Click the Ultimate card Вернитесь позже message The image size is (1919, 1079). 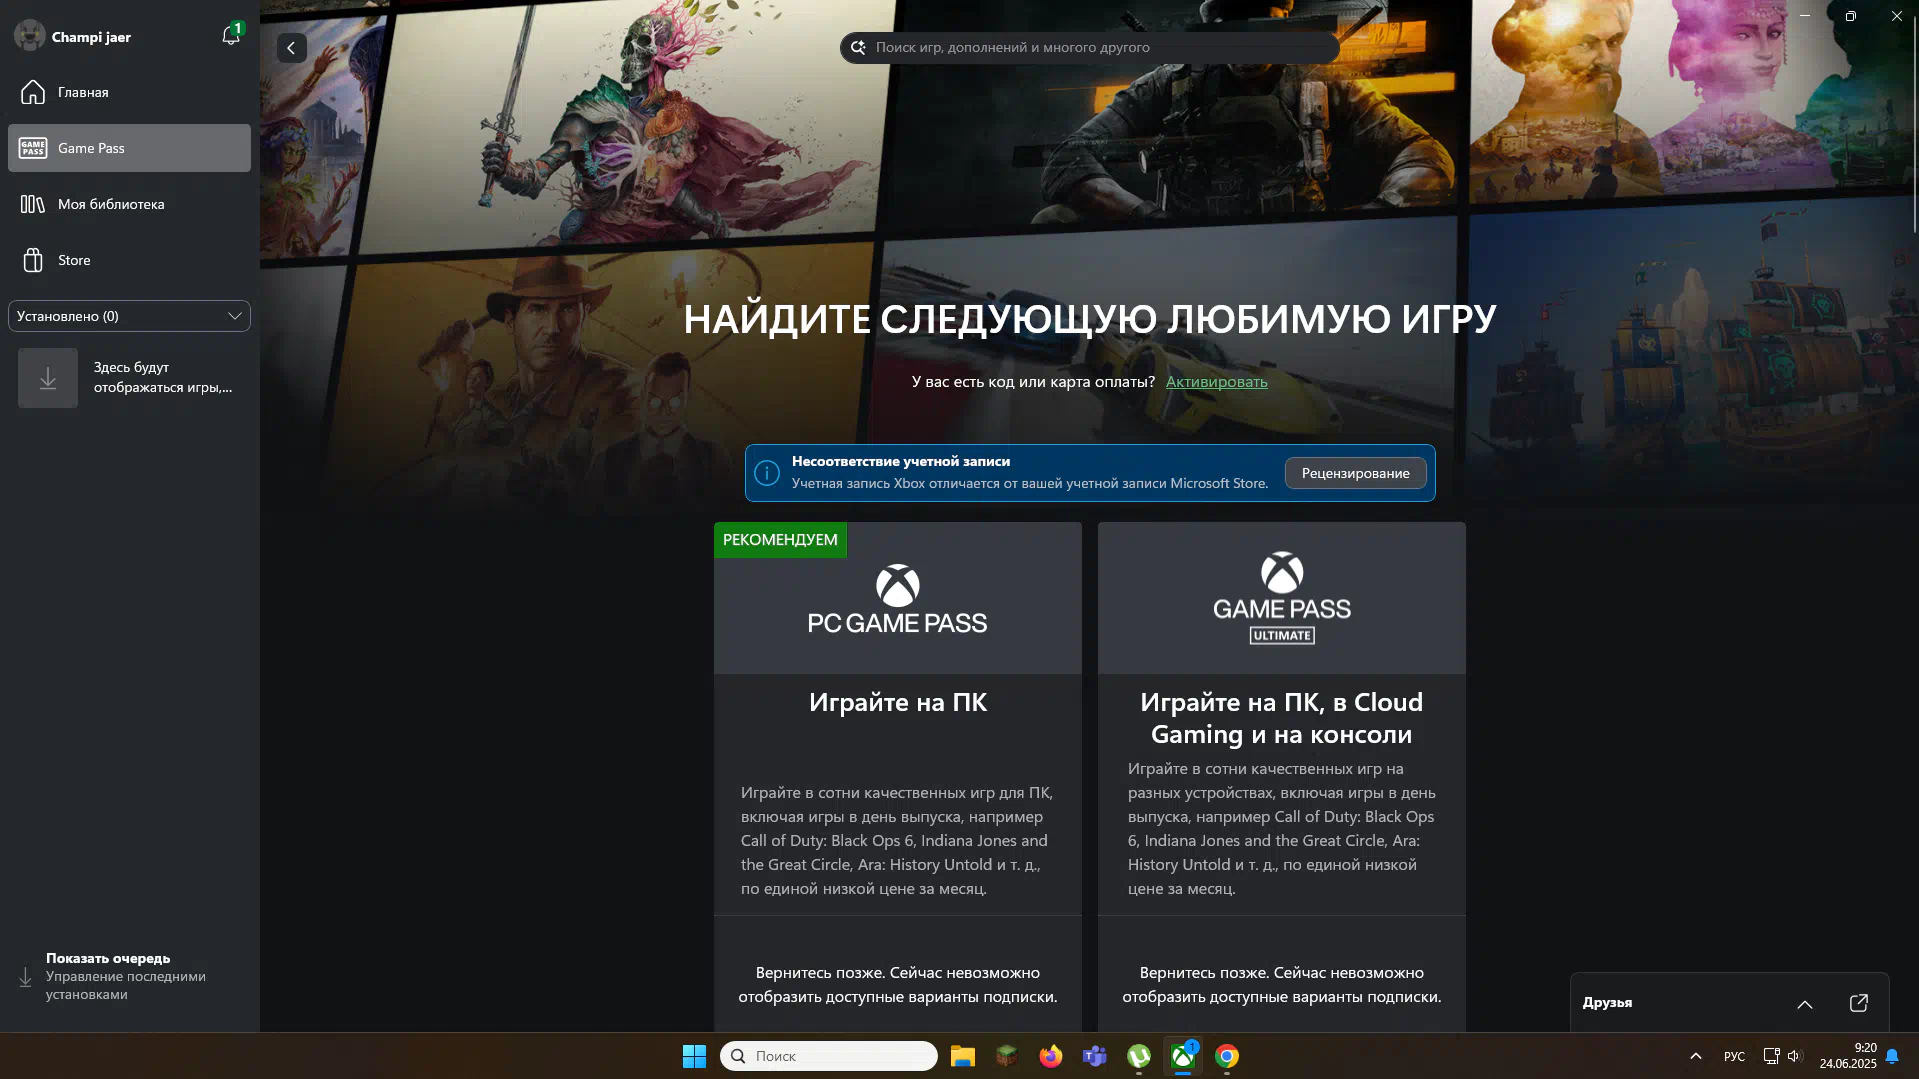coord(1281,984)
